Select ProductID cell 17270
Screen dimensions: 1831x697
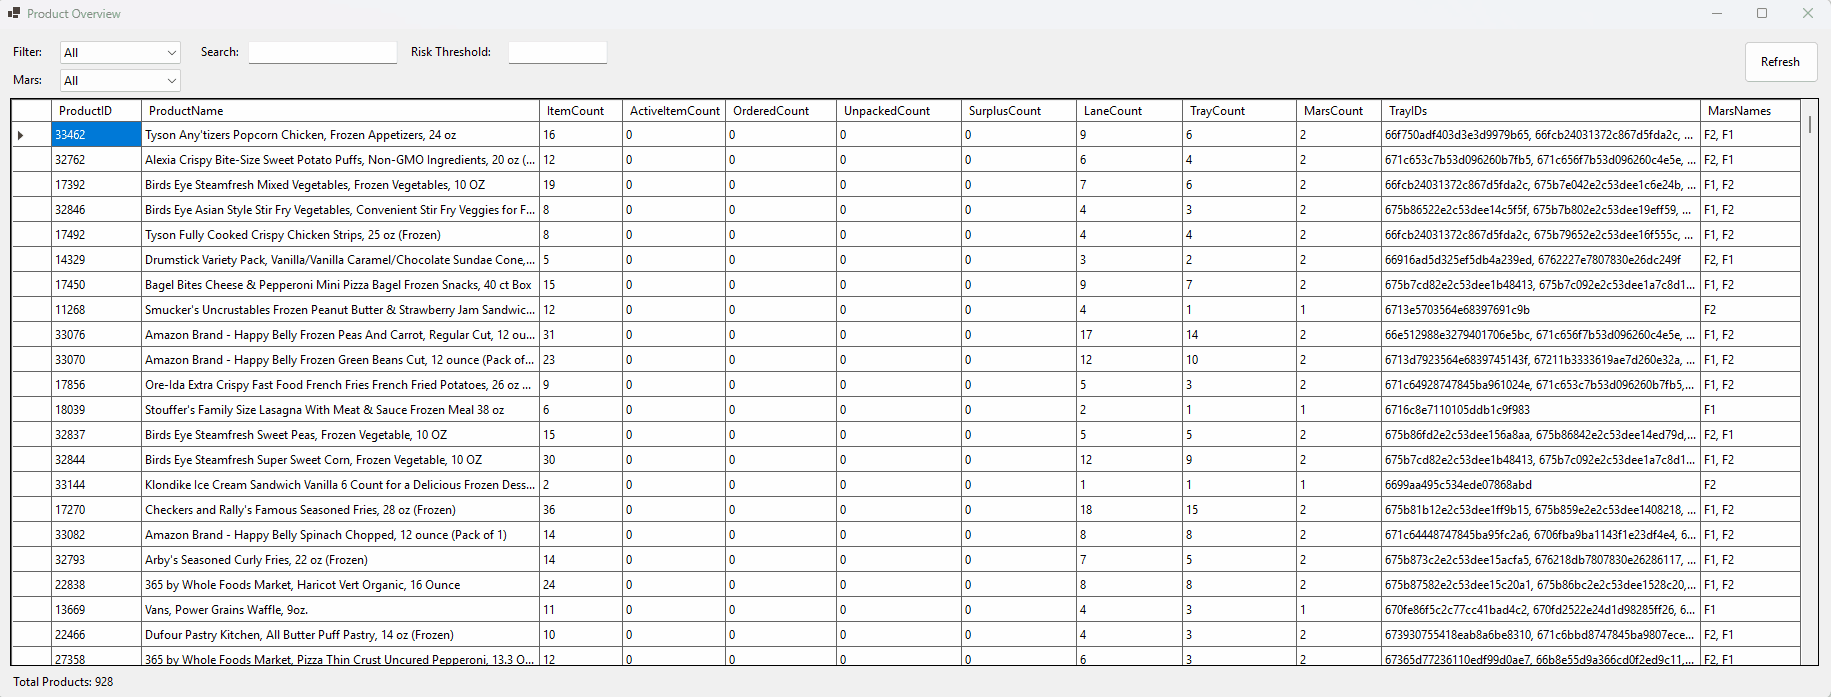click(x=96, y=510)
